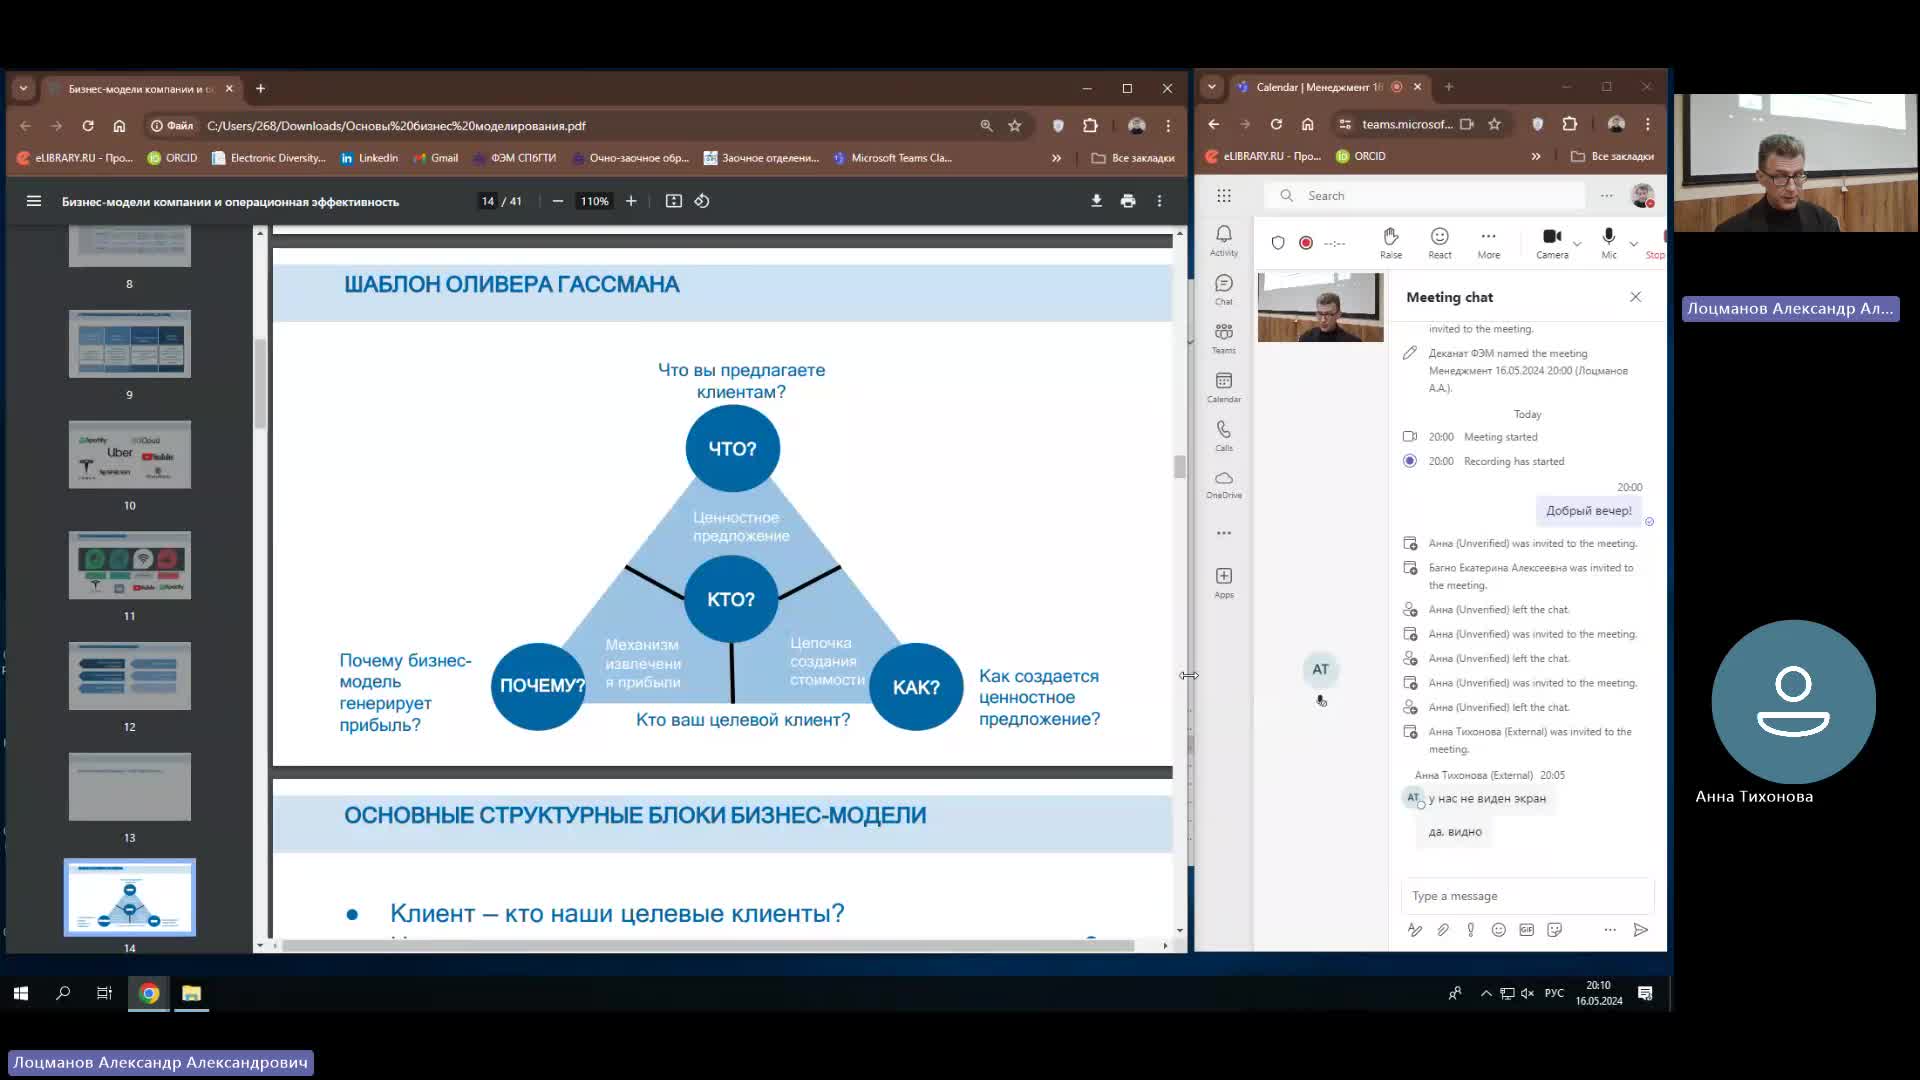Screen dimensions: 1920x1080
Task: Select the Бизнес-модели компании PDF tab
Action: pyautogui.click(x=140, y=89)
